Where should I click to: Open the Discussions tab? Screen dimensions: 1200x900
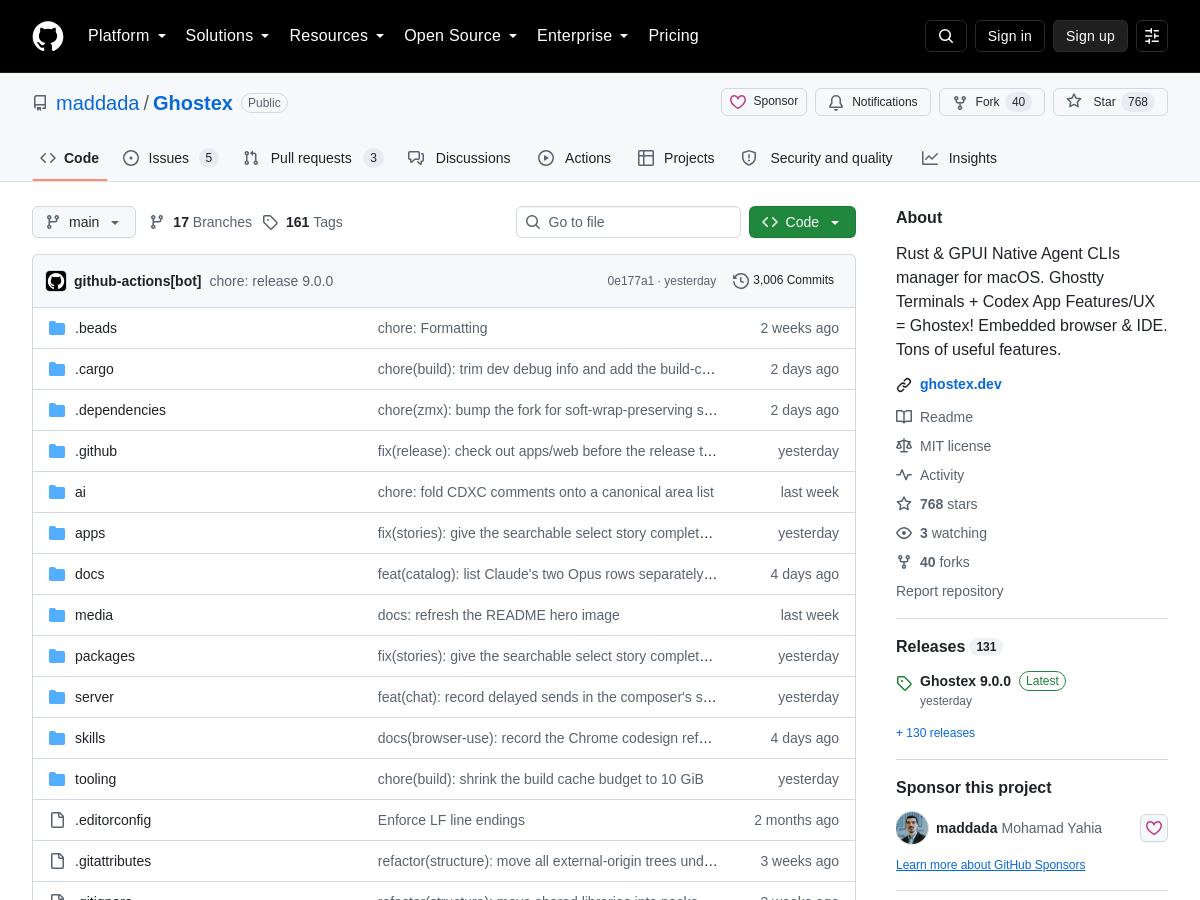(459, 158)
